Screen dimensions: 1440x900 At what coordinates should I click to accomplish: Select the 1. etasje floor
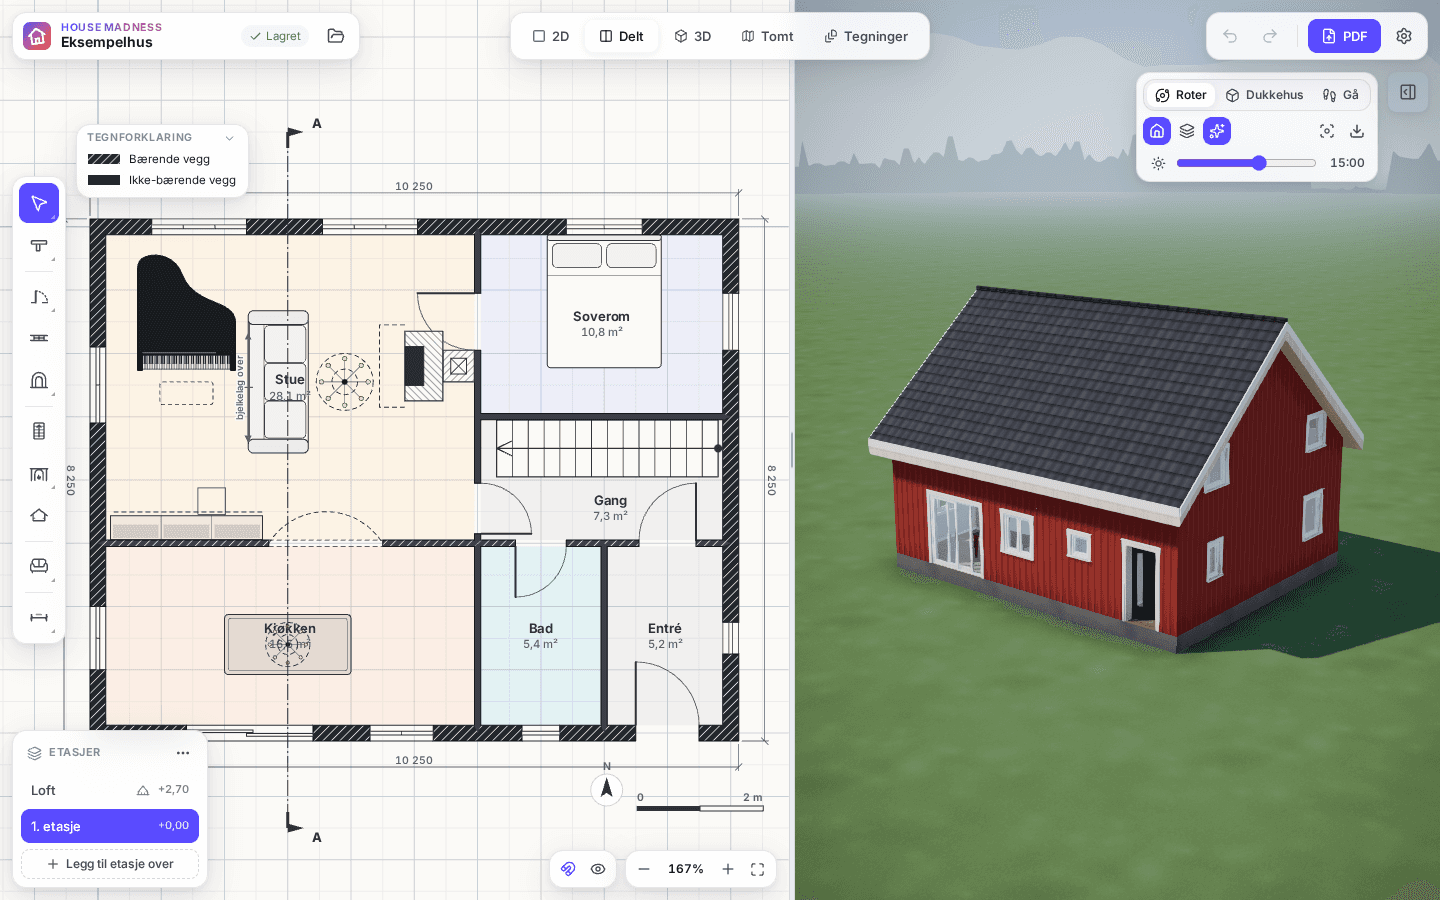click(110, 826)
